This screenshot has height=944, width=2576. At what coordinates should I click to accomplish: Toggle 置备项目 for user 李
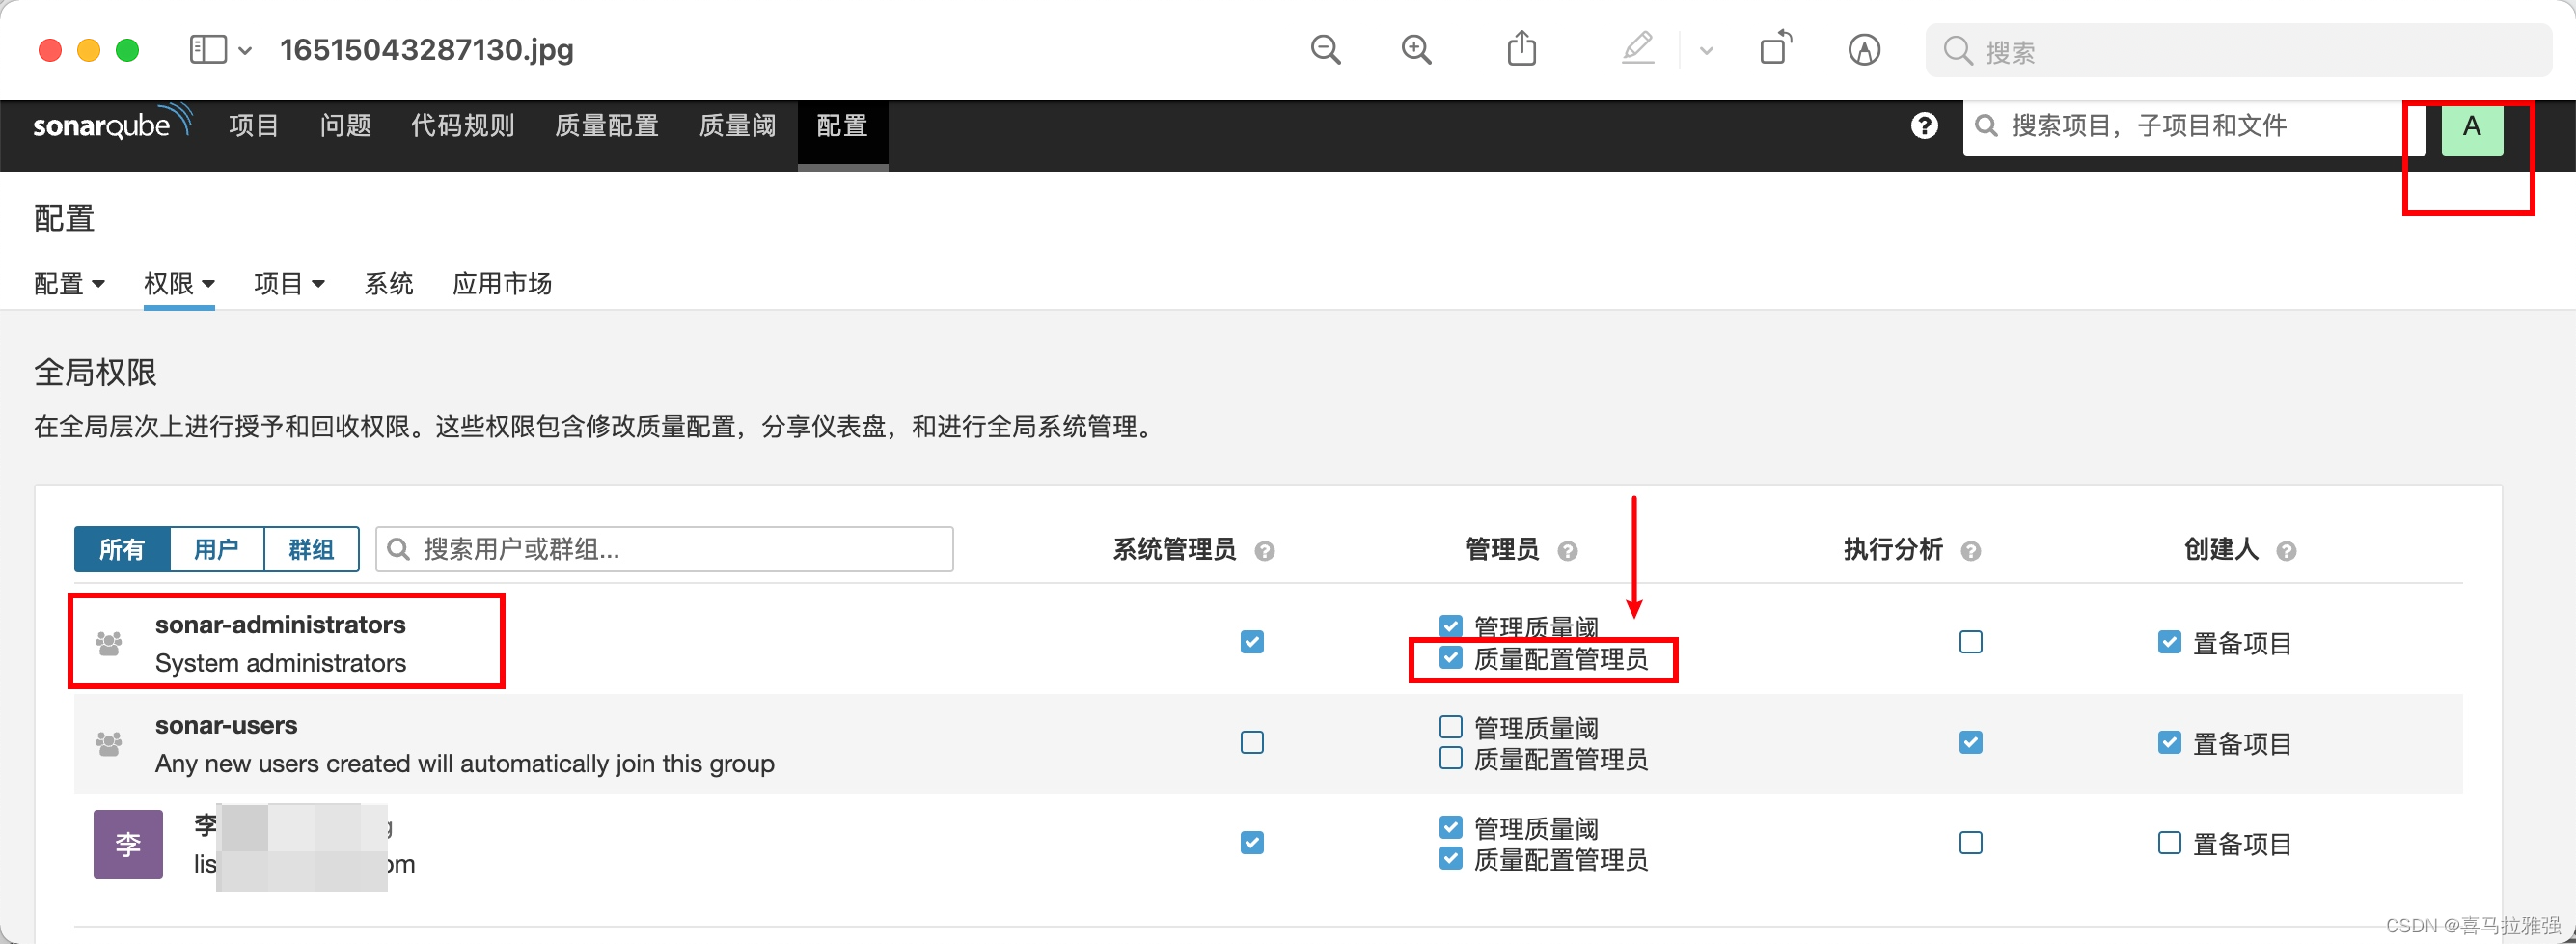(2169, 843)
